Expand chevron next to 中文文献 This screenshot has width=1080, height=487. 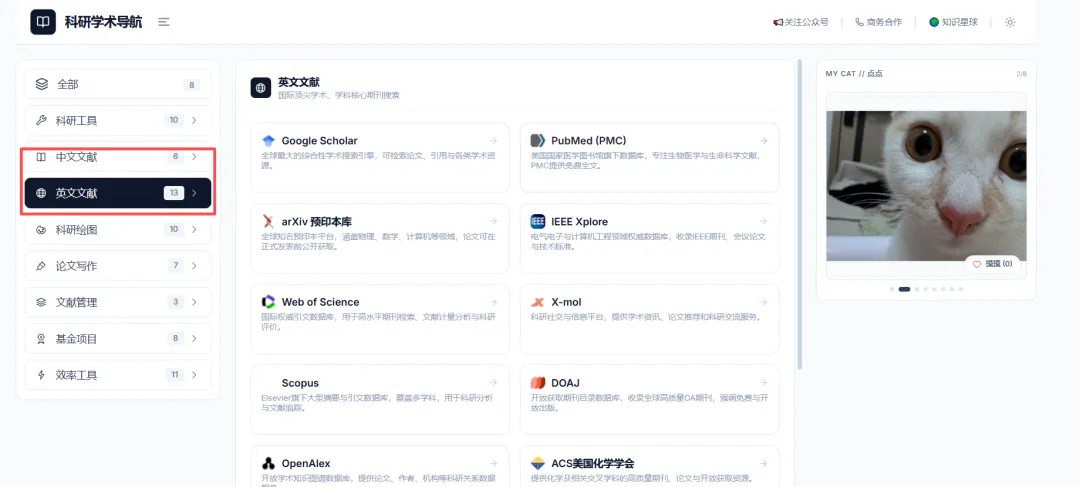[x=194, y=157]
